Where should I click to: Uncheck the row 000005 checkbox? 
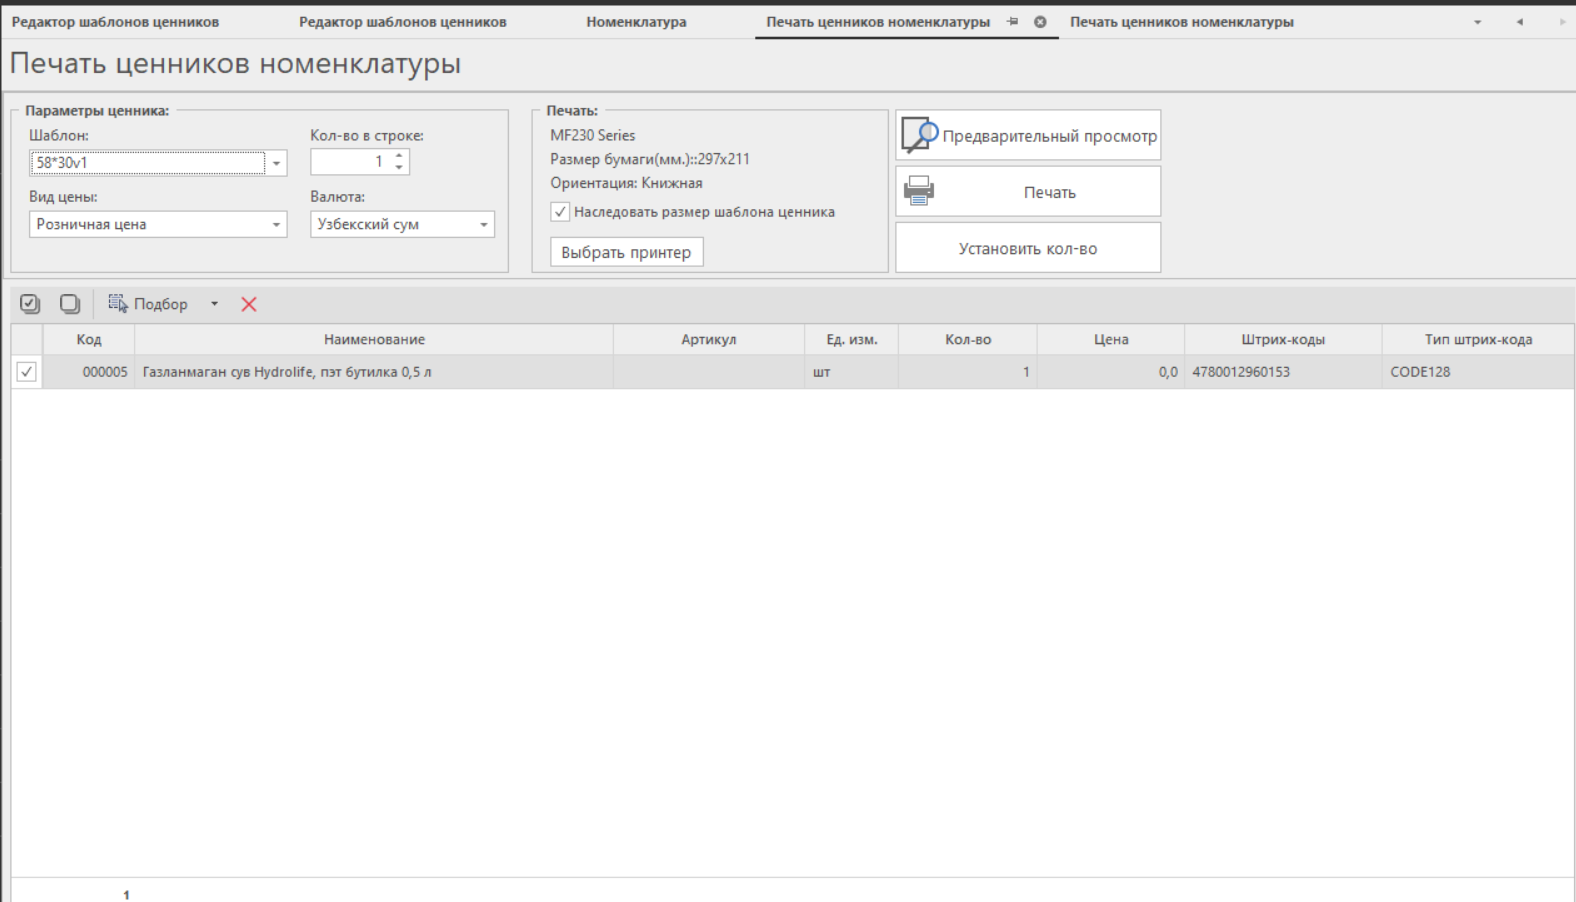27,372
